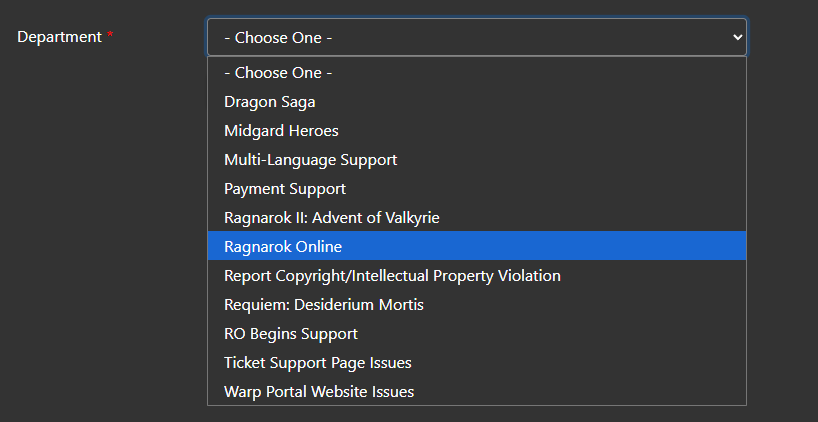Choose Dragon Saga from the list

[270, 102]
